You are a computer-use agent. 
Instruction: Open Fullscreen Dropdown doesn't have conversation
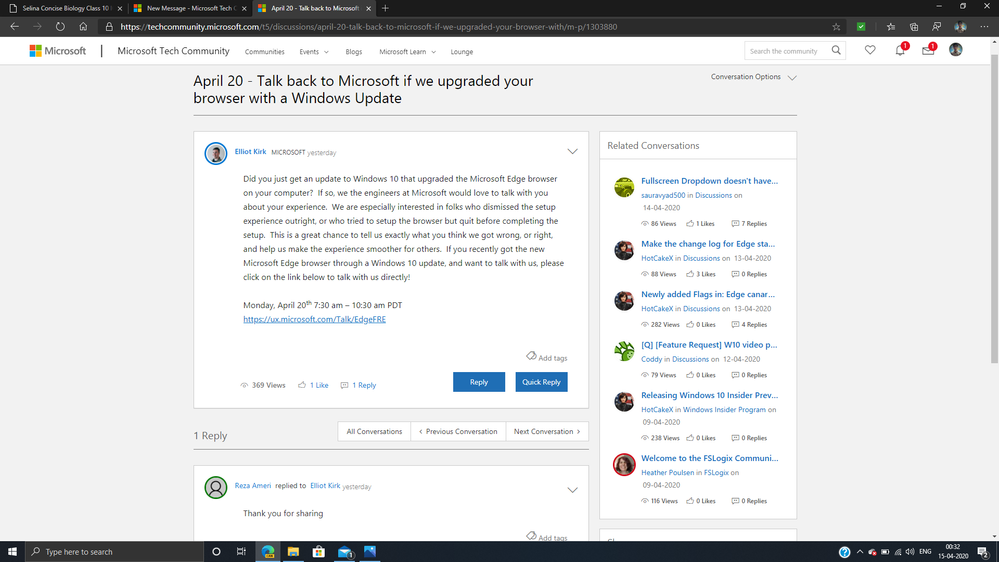709,181
